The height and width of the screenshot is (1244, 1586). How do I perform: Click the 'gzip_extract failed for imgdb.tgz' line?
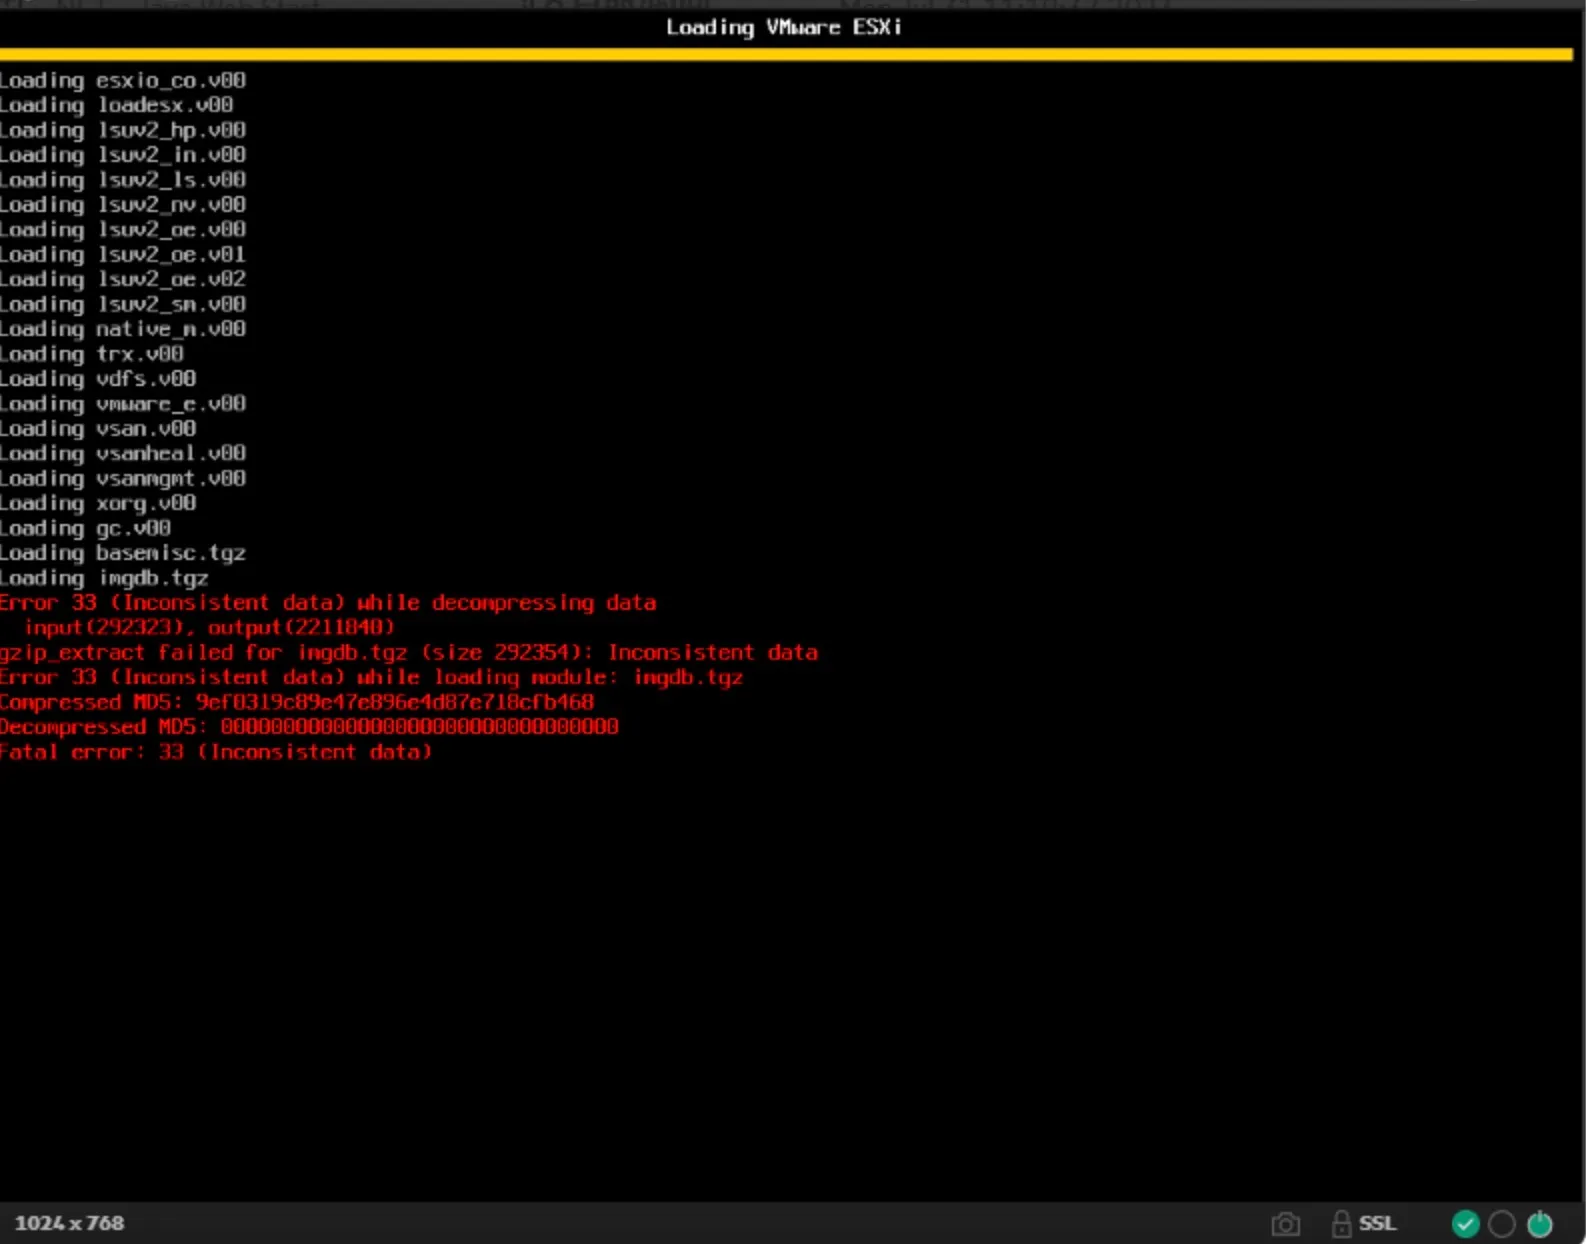click(x=409, y=653)
